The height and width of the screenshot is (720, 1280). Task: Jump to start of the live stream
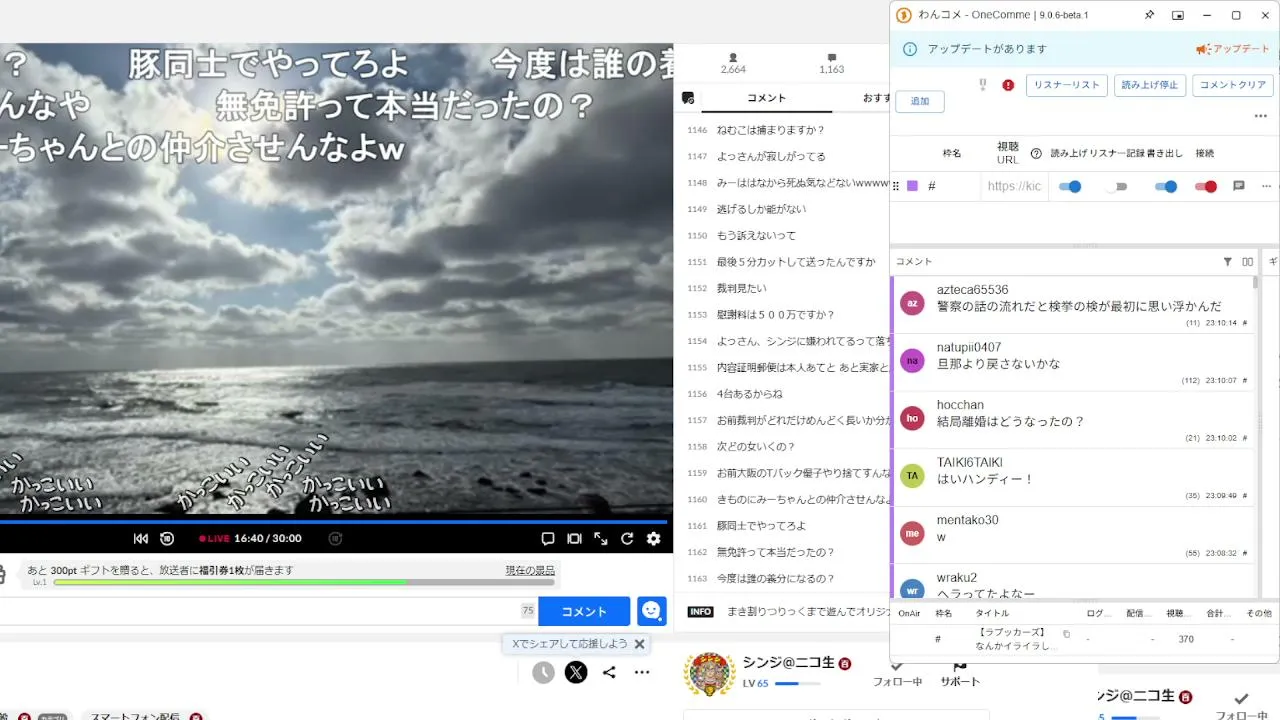pyautogui.click(x=141, y=538)
